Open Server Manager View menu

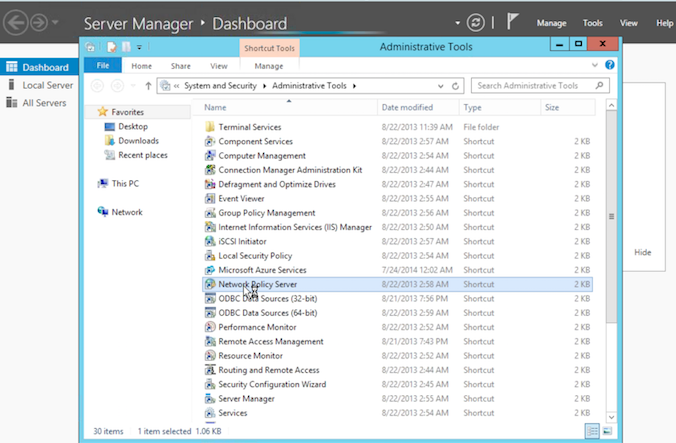(628, 23)
